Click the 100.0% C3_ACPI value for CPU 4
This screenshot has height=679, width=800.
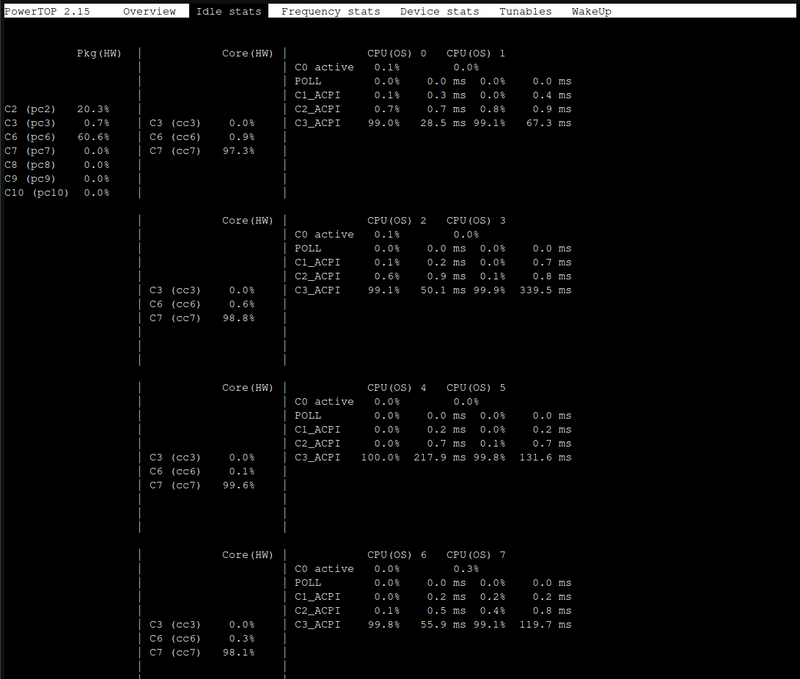coord(380,458)
